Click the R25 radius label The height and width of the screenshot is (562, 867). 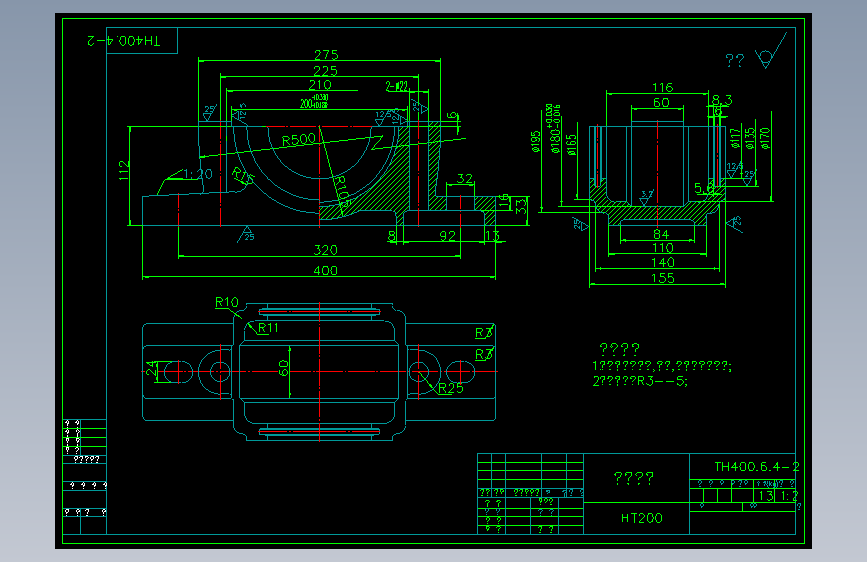point(451,388)
